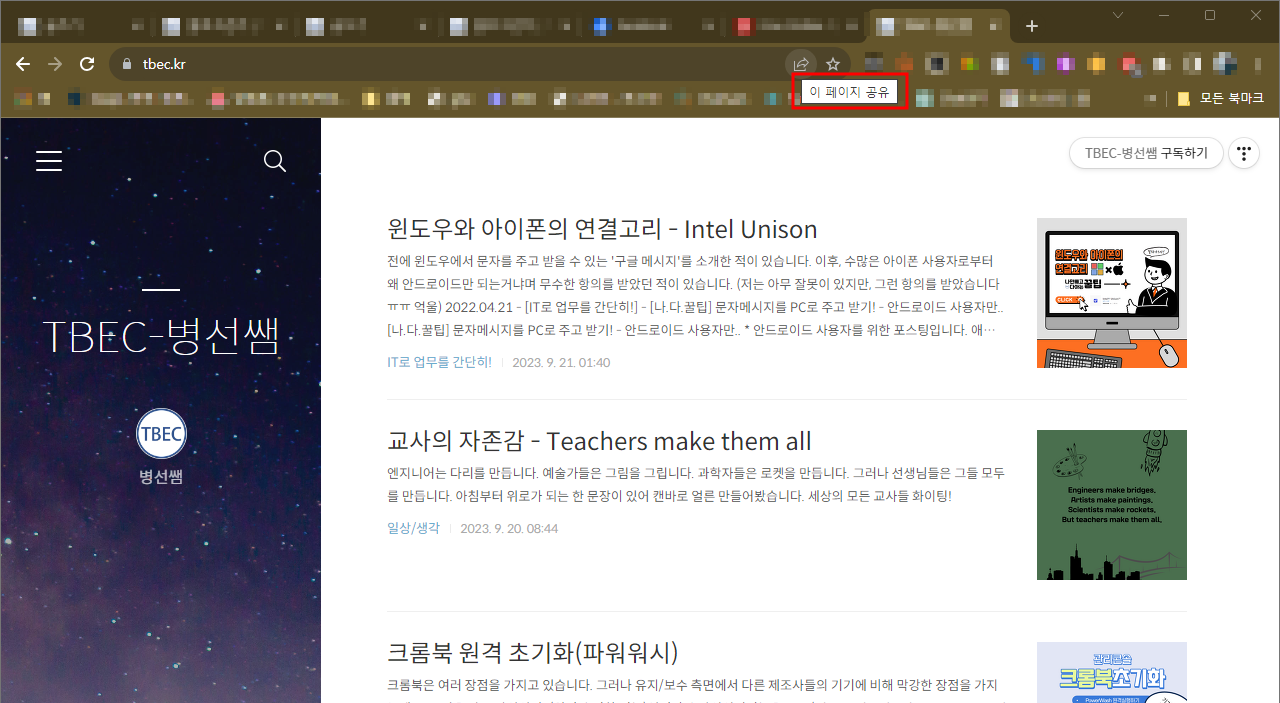Image resolution: width=1280 pixels, height=703 pixels.
Task: Open a new browser tab with plus
Action: [1032, 26]
